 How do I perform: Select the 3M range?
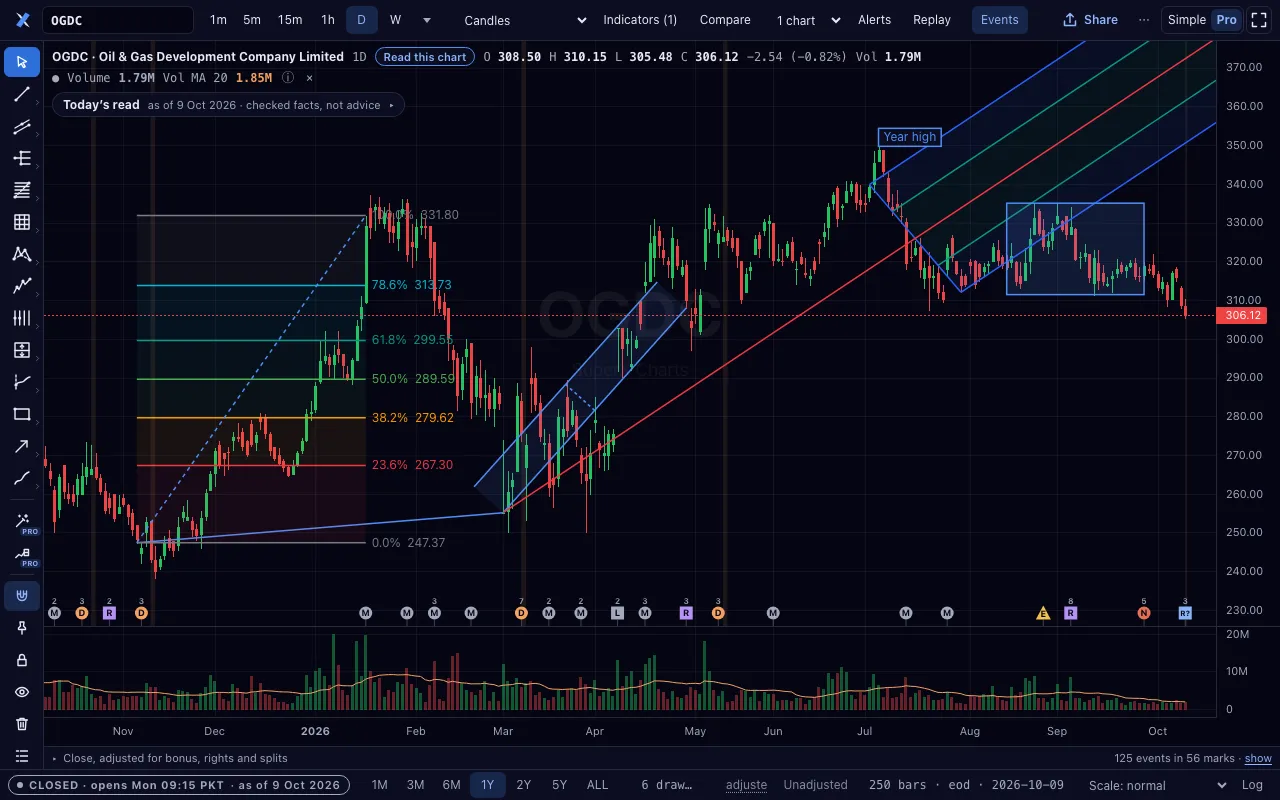[416, 785]
